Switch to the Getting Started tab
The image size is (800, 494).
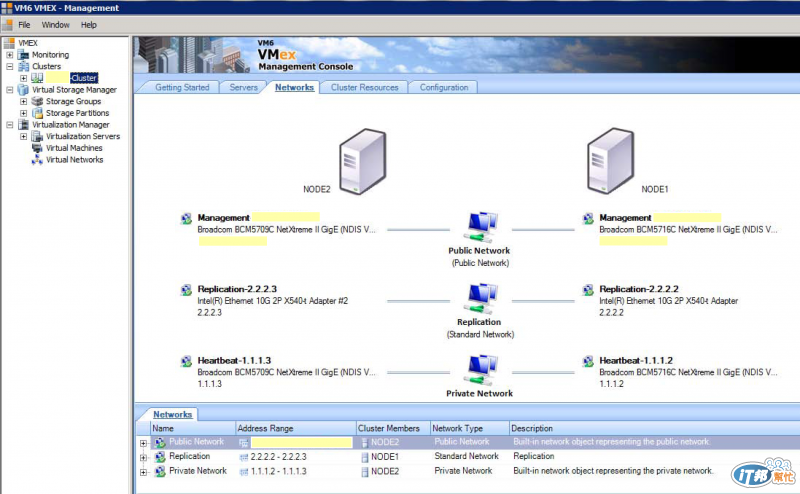pyautogui.click(x=182, y=87)
